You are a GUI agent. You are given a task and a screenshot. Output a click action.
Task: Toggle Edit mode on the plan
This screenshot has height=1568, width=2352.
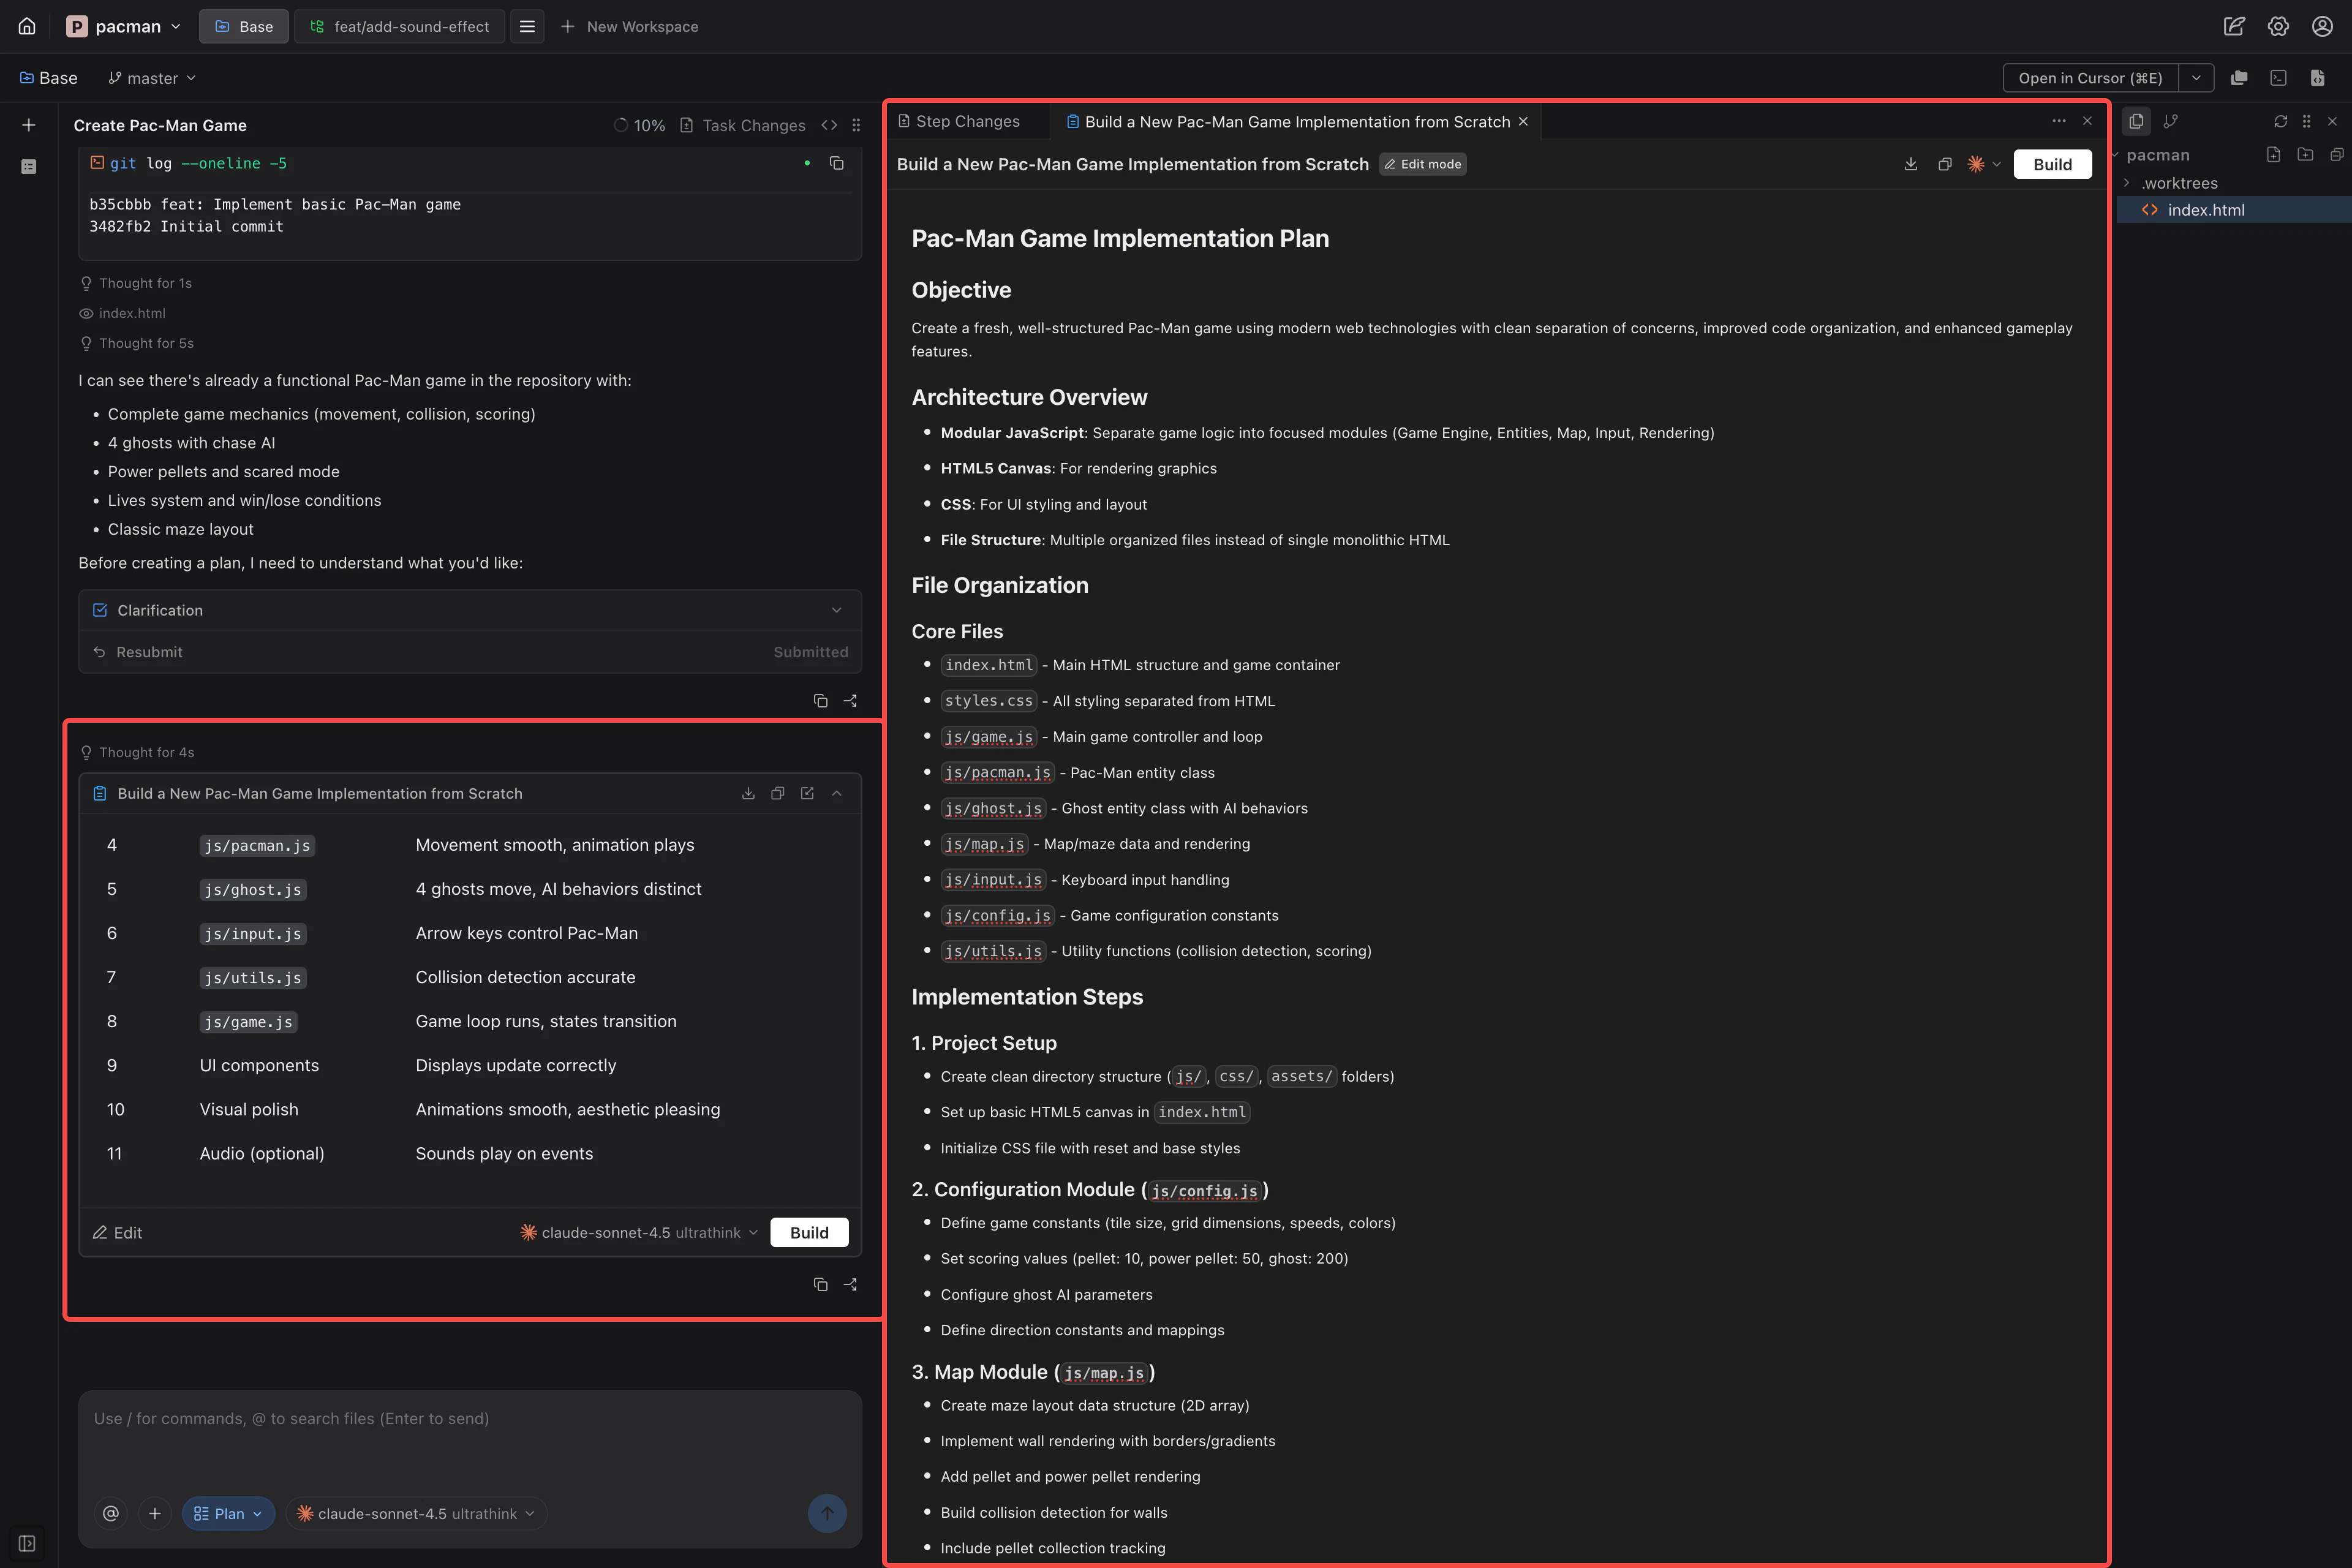pos(1422,164)
